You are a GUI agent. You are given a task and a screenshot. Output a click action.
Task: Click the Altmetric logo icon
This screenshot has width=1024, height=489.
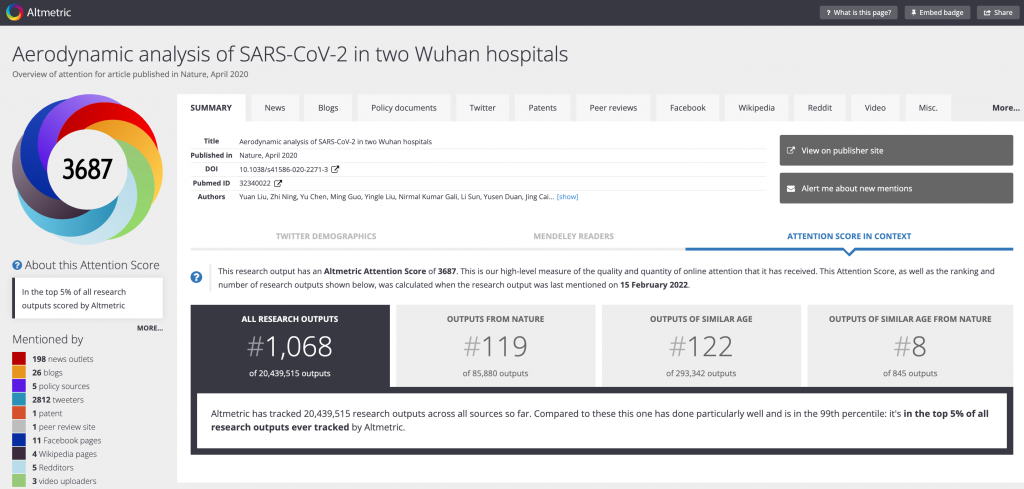point(14,12)
